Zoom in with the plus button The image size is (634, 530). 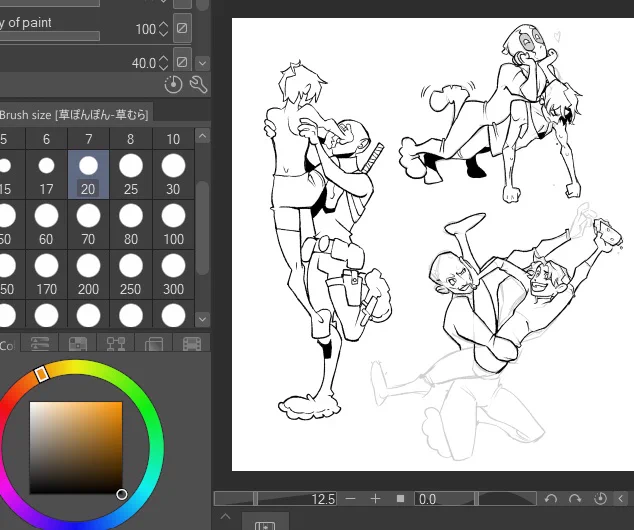pos(375,499)
